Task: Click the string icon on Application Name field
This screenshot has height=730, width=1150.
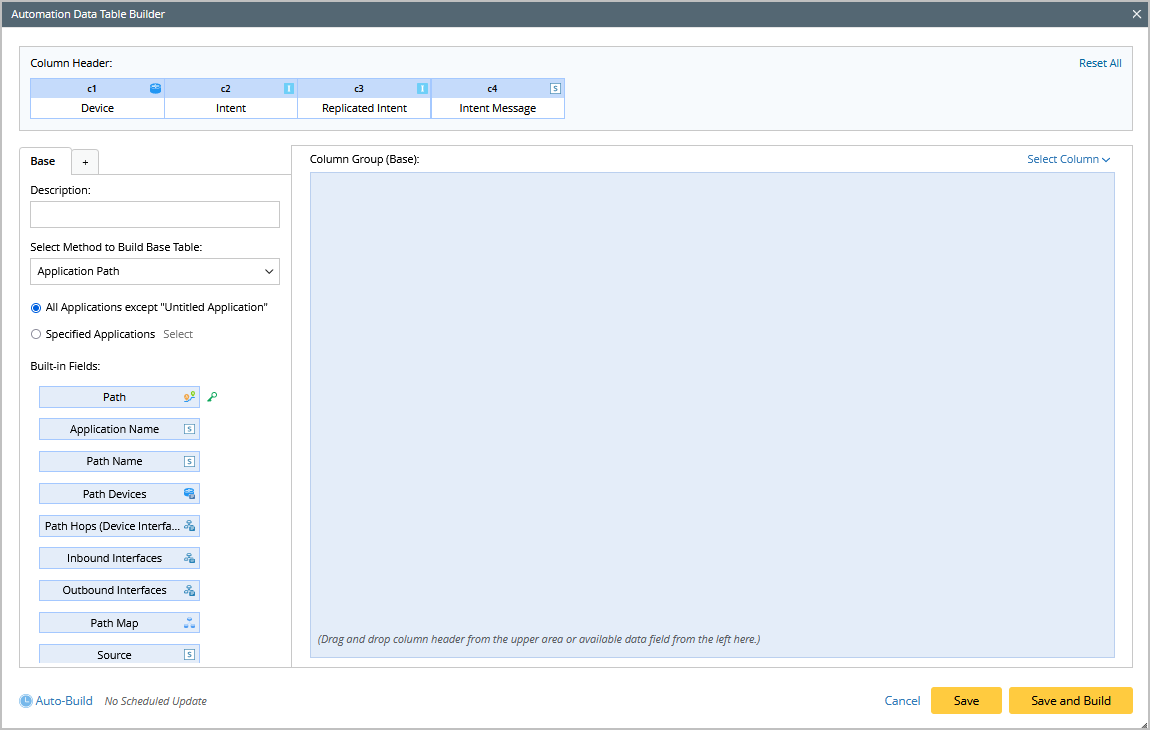Action: coord(189,429)
